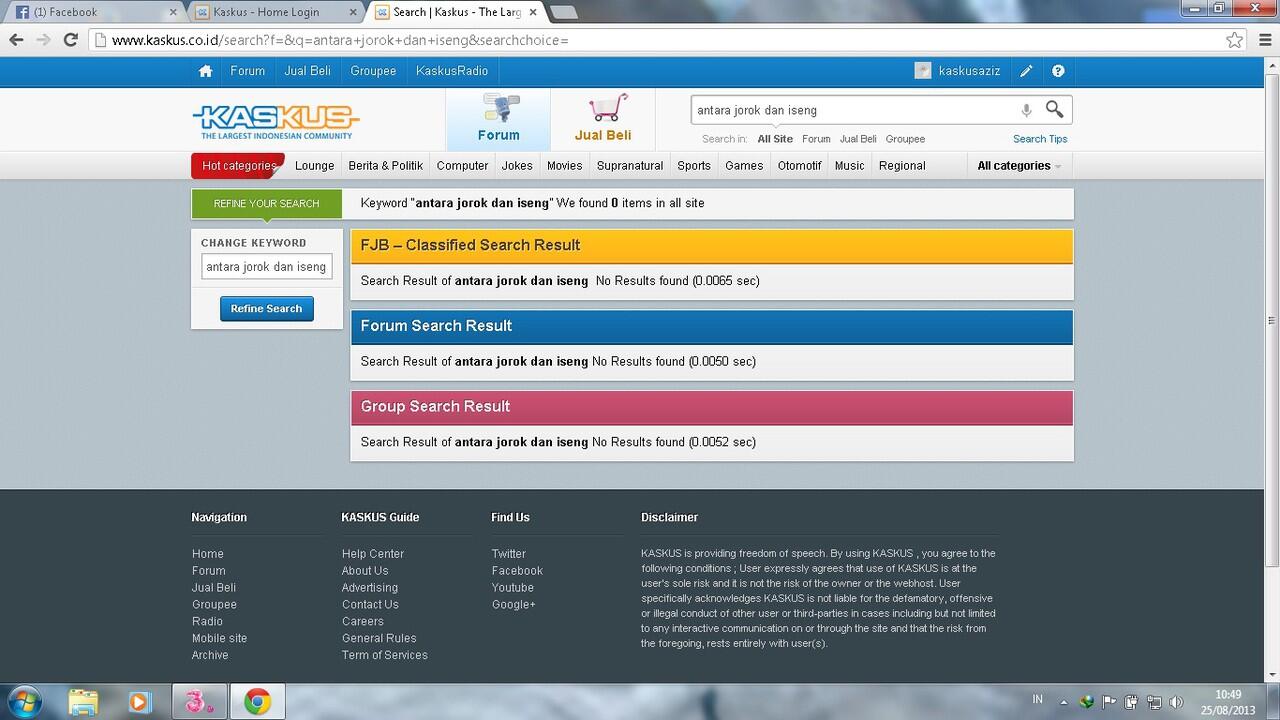Viewport: 1280px width, 720px height.
Task: Open the Jokes category
Action: [x=517, y=166]
